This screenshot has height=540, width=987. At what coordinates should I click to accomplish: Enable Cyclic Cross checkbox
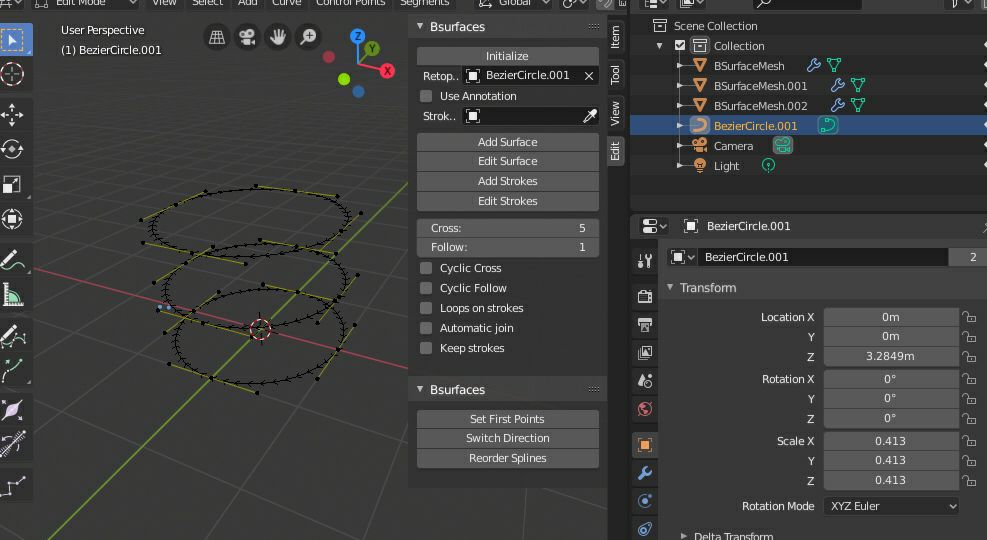point(426,268)
